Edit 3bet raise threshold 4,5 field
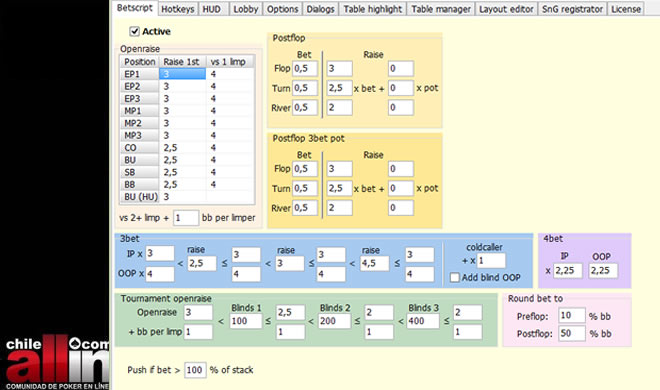Screen dimensions: 660x390 [374, 263]
